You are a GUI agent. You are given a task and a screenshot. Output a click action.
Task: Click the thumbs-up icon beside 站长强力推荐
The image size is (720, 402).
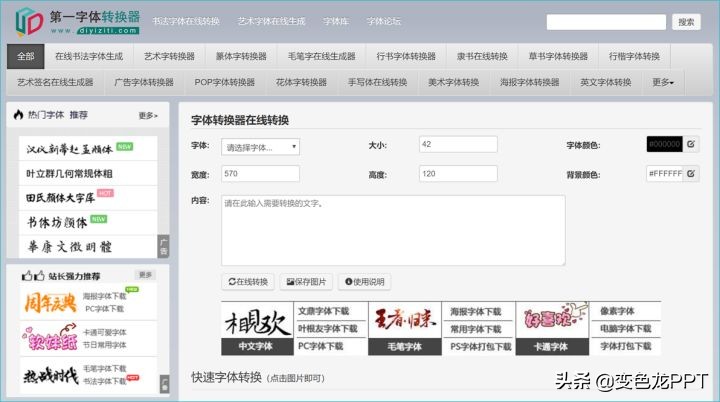click(33, 276)
